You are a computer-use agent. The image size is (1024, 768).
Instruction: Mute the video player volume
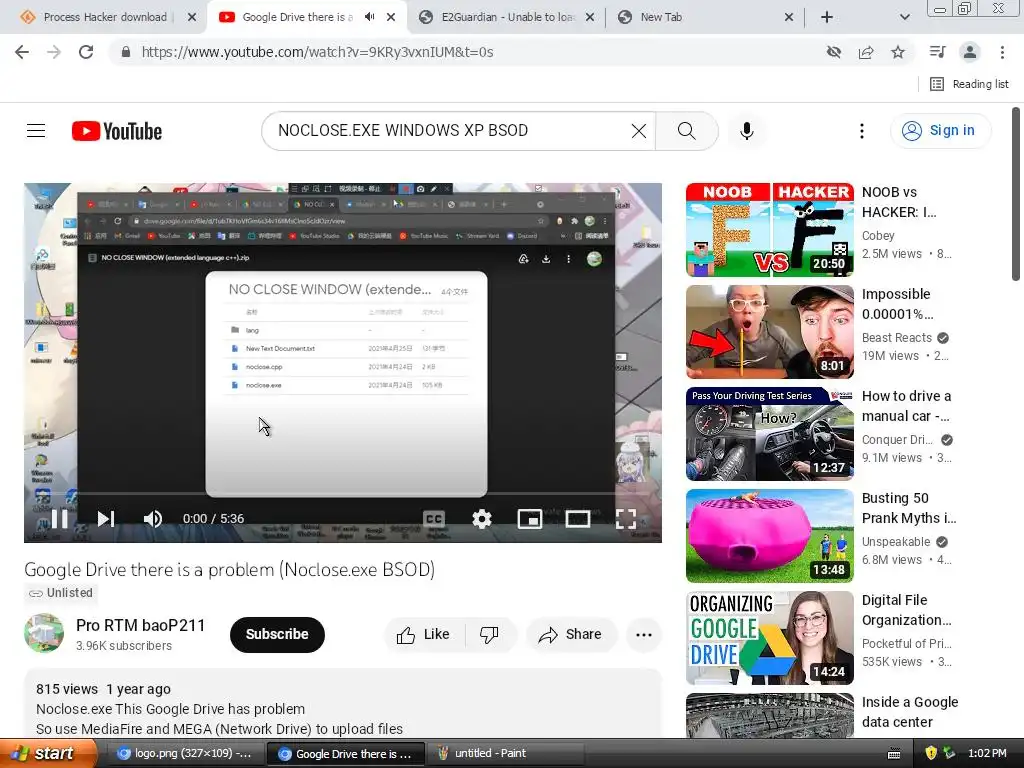pos(153,519)
